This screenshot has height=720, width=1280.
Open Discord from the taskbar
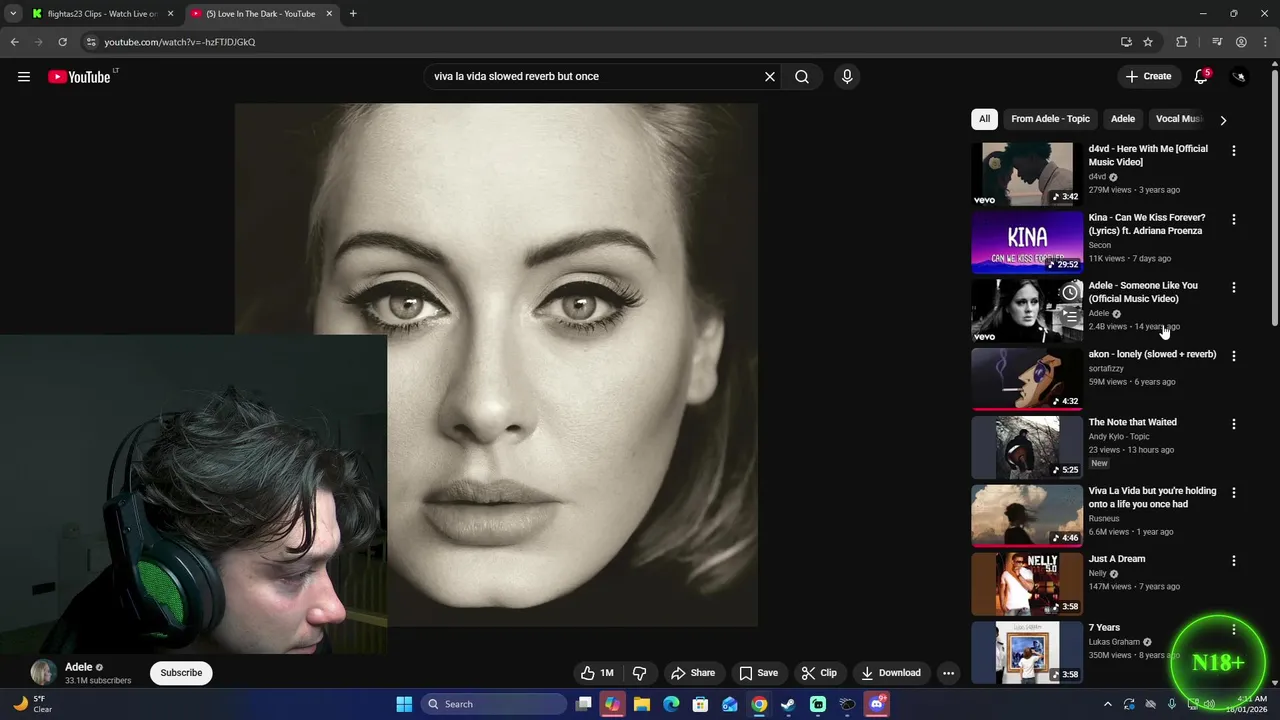pos(876,704)
